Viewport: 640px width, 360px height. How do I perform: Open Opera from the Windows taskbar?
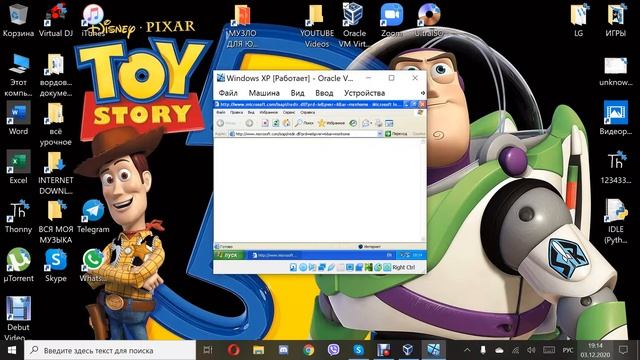tap(233, 350)
